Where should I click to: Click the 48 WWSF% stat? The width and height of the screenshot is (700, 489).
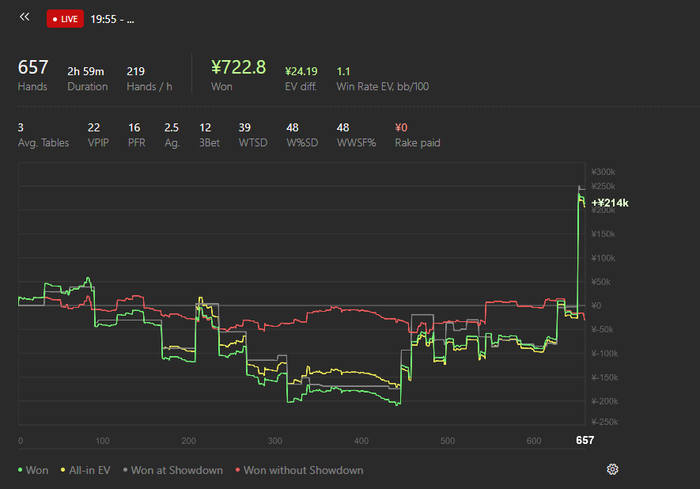coord(356,135)
